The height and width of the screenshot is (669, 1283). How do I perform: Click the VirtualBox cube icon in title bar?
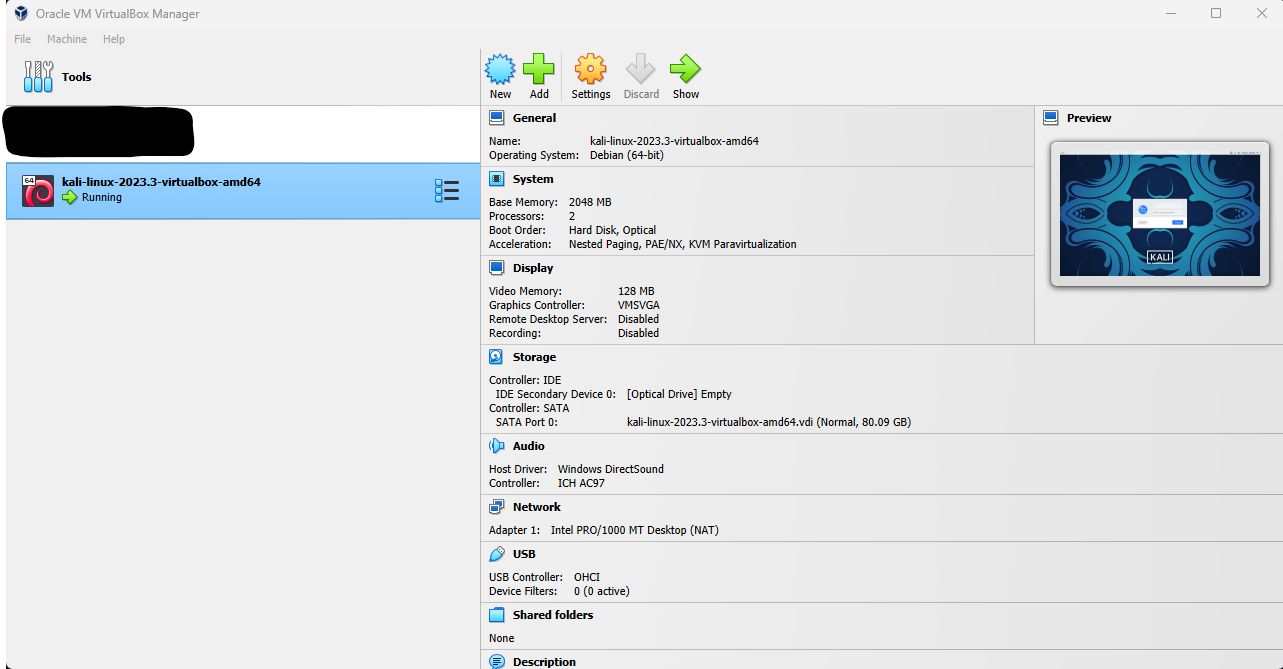click(21, 13)
